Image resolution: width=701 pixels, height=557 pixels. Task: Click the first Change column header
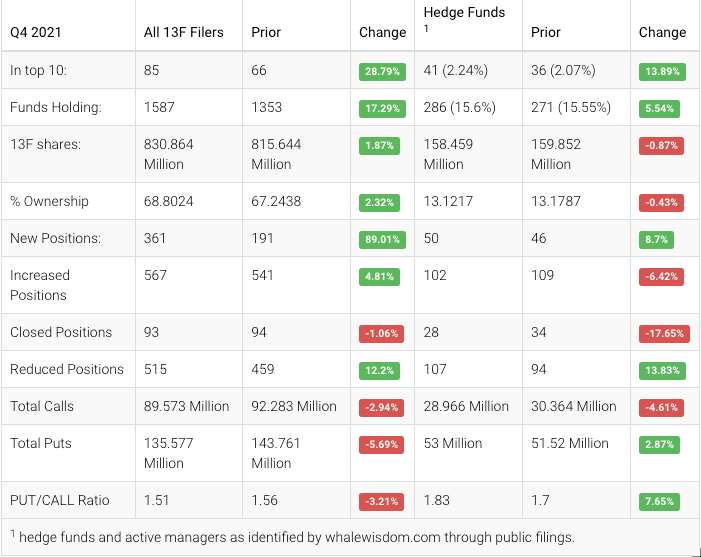point(382,32)
